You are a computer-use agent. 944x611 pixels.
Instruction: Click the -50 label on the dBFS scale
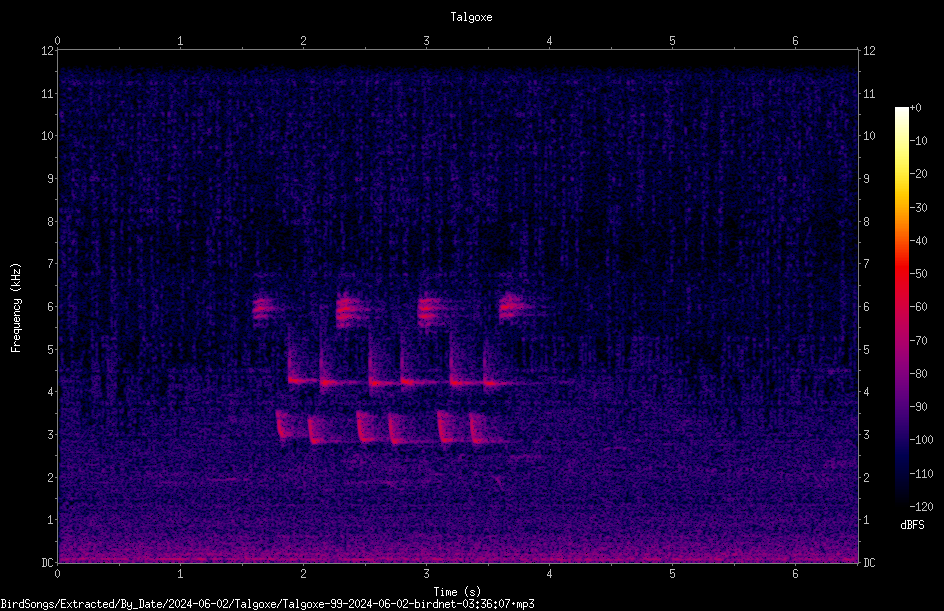[919, 273]
